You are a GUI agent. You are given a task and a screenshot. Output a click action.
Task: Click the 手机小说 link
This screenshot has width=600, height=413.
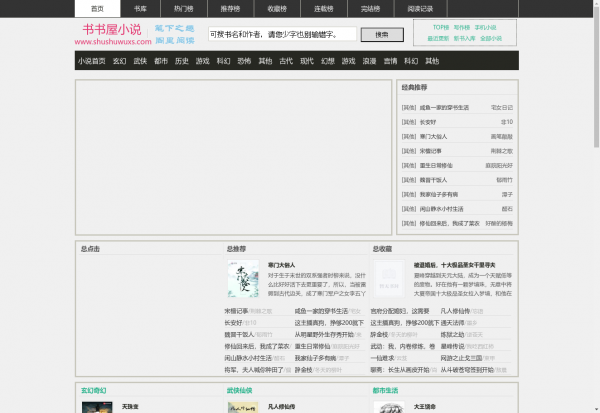pyautogui.click(x=485, y=27)
